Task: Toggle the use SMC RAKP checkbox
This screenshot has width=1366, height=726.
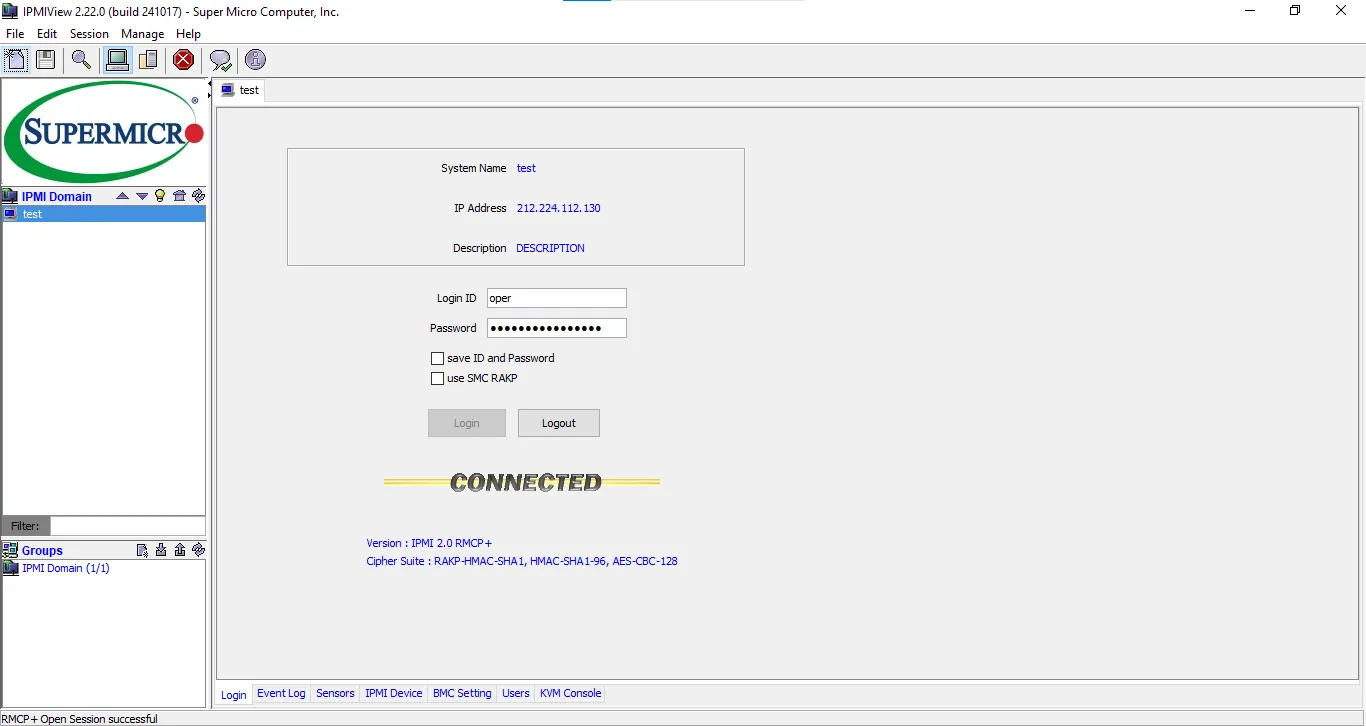Action: tap(437, 379)
